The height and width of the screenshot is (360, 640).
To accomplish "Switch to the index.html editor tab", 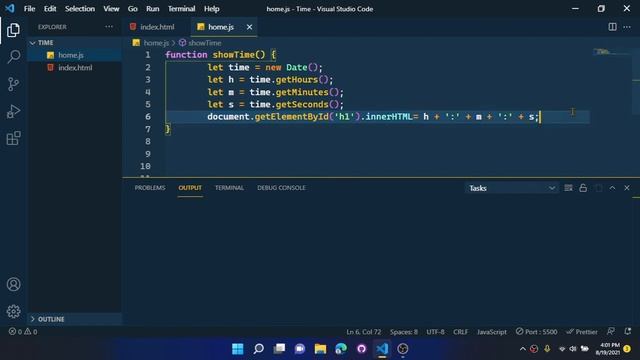I will tap(157, 27).
